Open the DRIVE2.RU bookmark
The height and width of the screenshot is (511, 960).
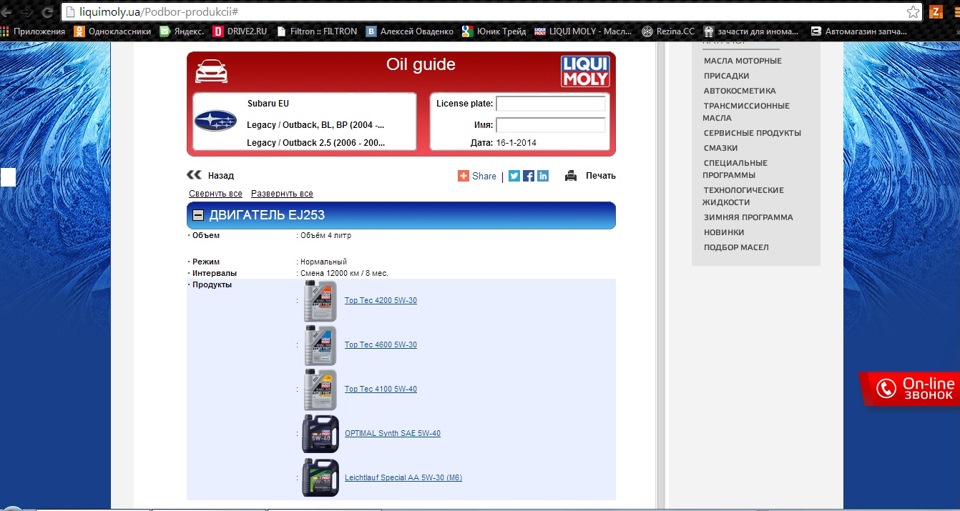[240, 31]
